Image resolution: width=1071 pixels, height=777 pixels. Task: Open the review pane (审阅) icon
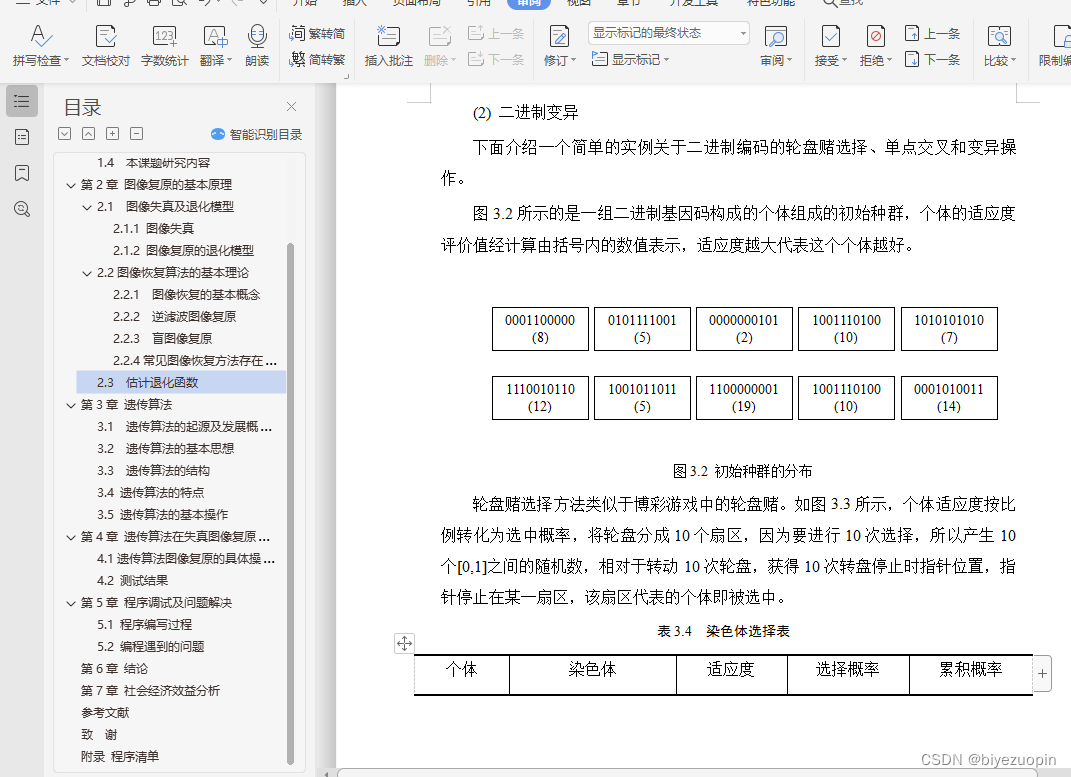coord(776,36)
